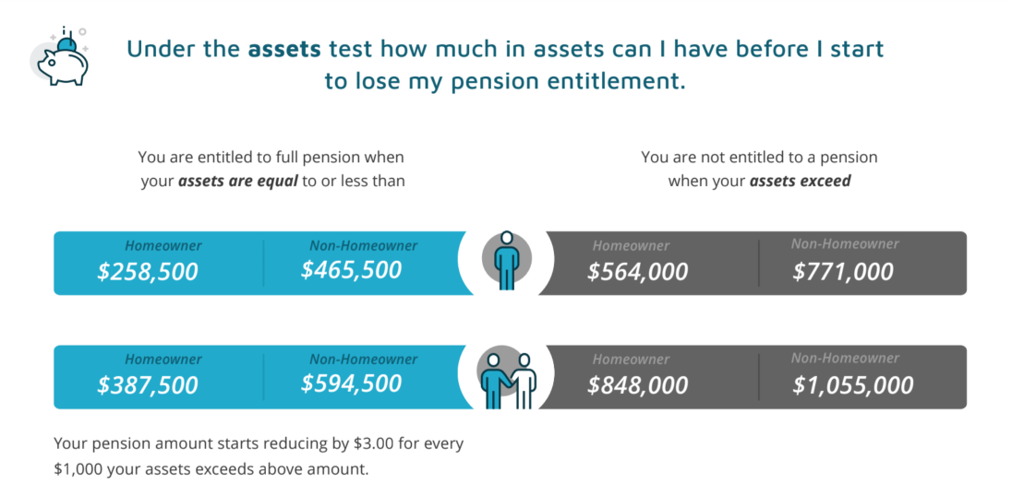Viewport: 1012px width, 485px height.
Task: Click the $3.00 reduction note text
Action: pos(258,457)
